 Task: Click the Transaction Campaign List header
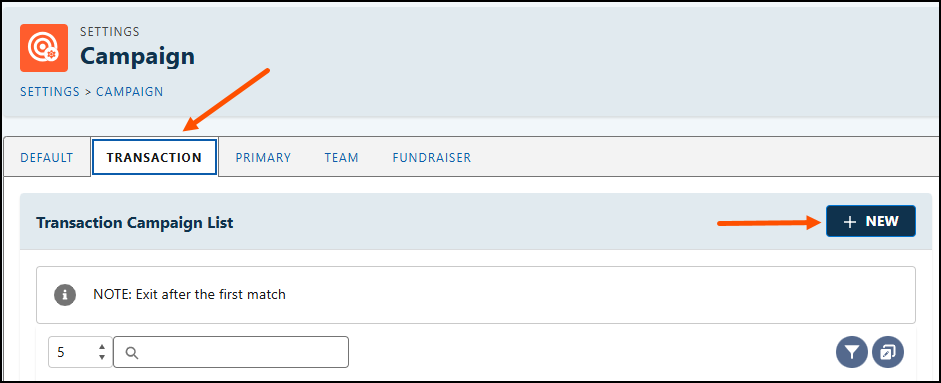134,223
